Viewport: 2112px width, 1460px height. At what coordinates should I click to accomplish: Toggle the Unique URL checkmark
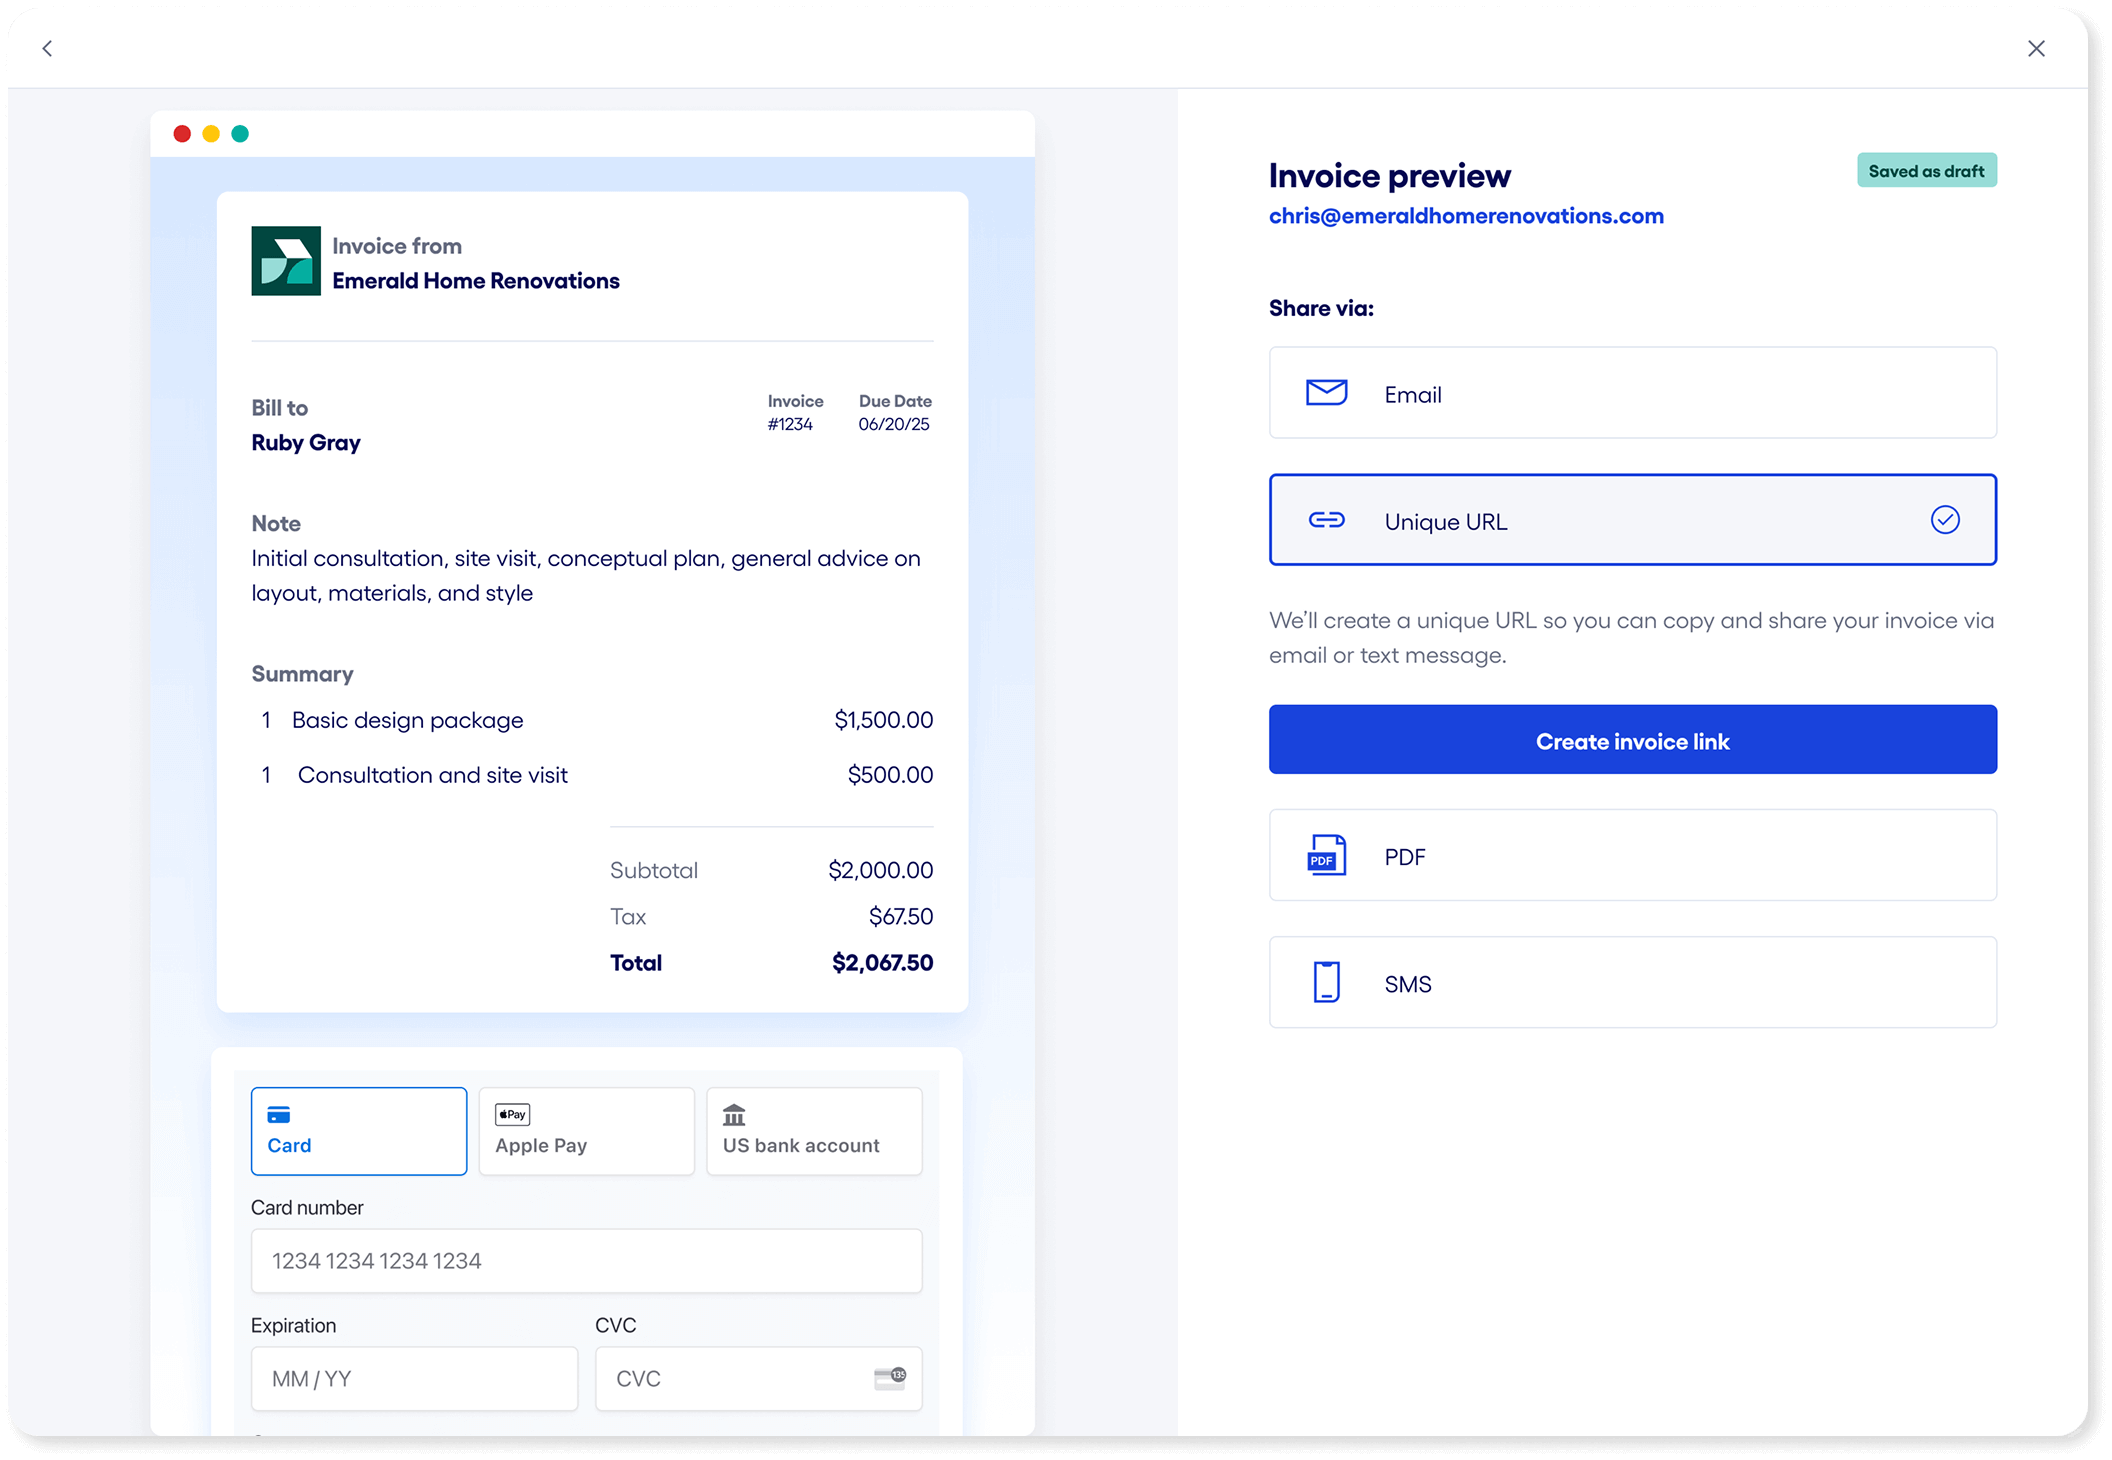[x=1944, y=520]
